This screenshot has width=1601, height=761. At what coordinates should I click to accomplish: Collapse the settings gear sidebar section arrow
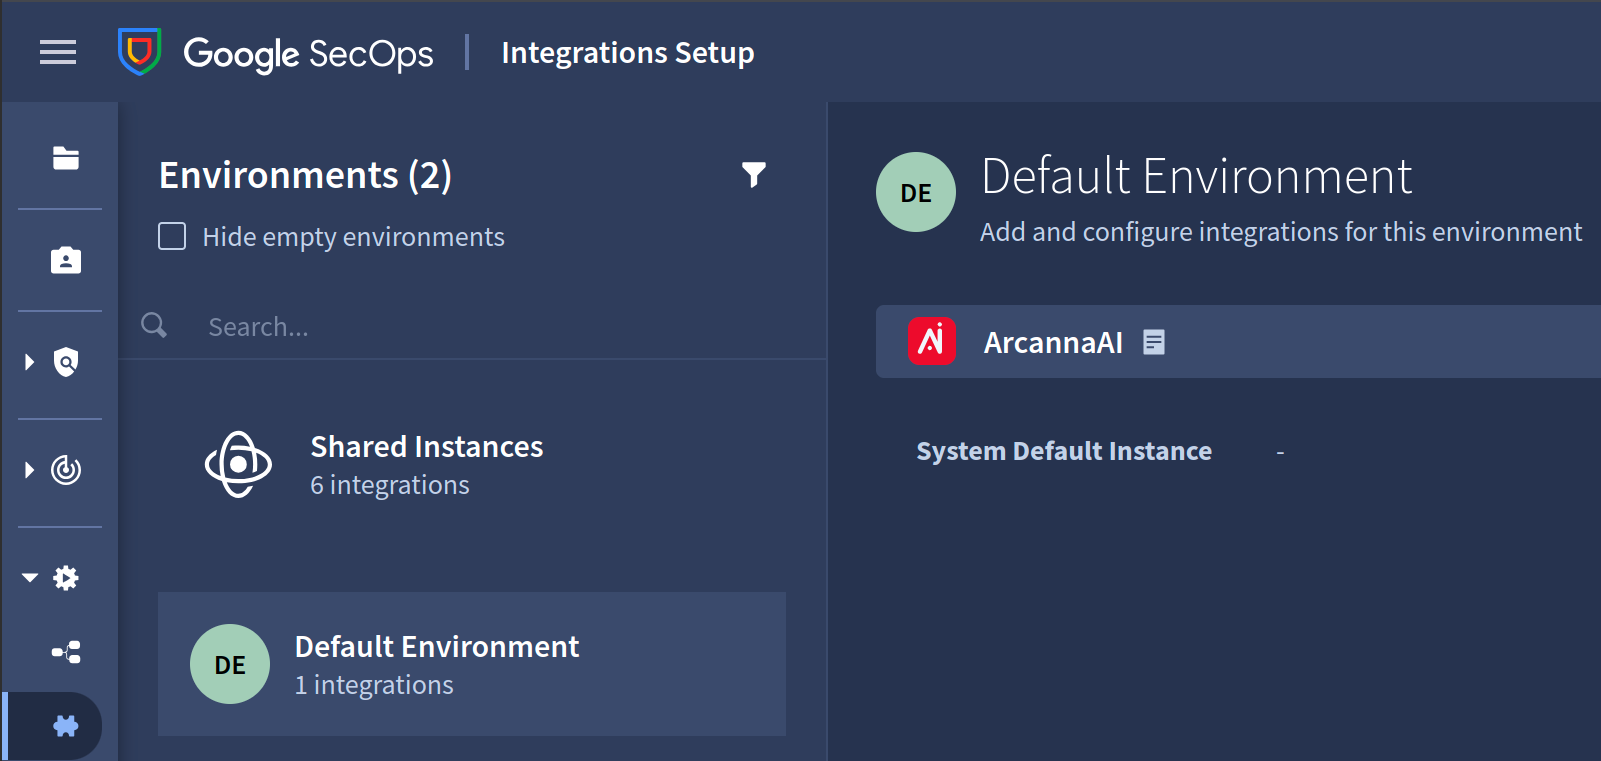30,578
